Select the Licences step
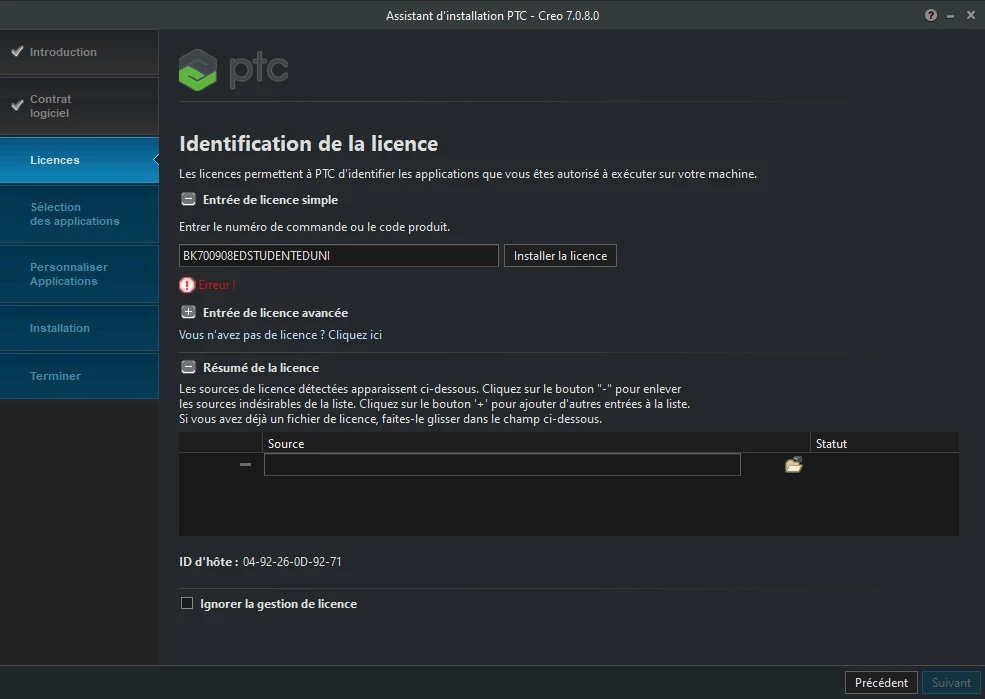985x699 pixels. point(79,160)
